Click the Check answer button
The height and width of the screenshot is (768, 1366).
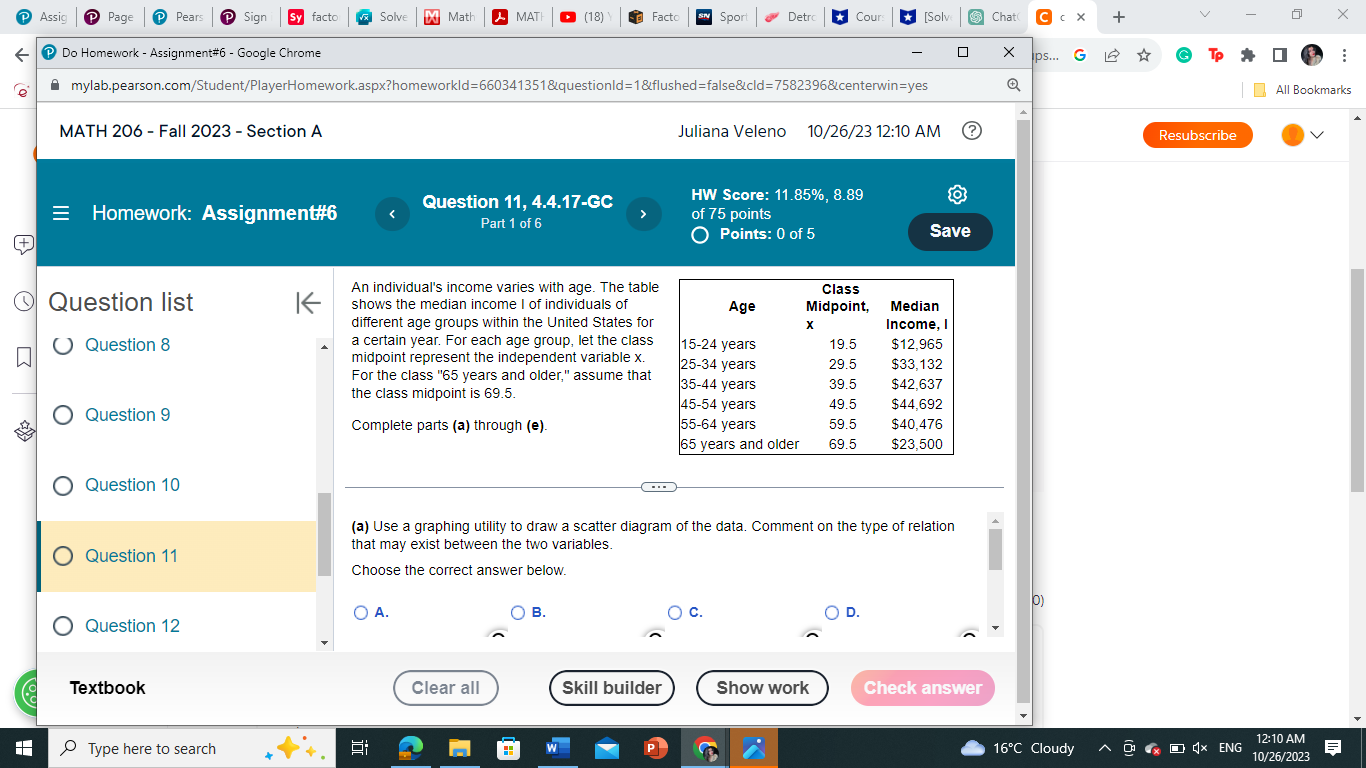pyautogui.click(x=922, y=688)
